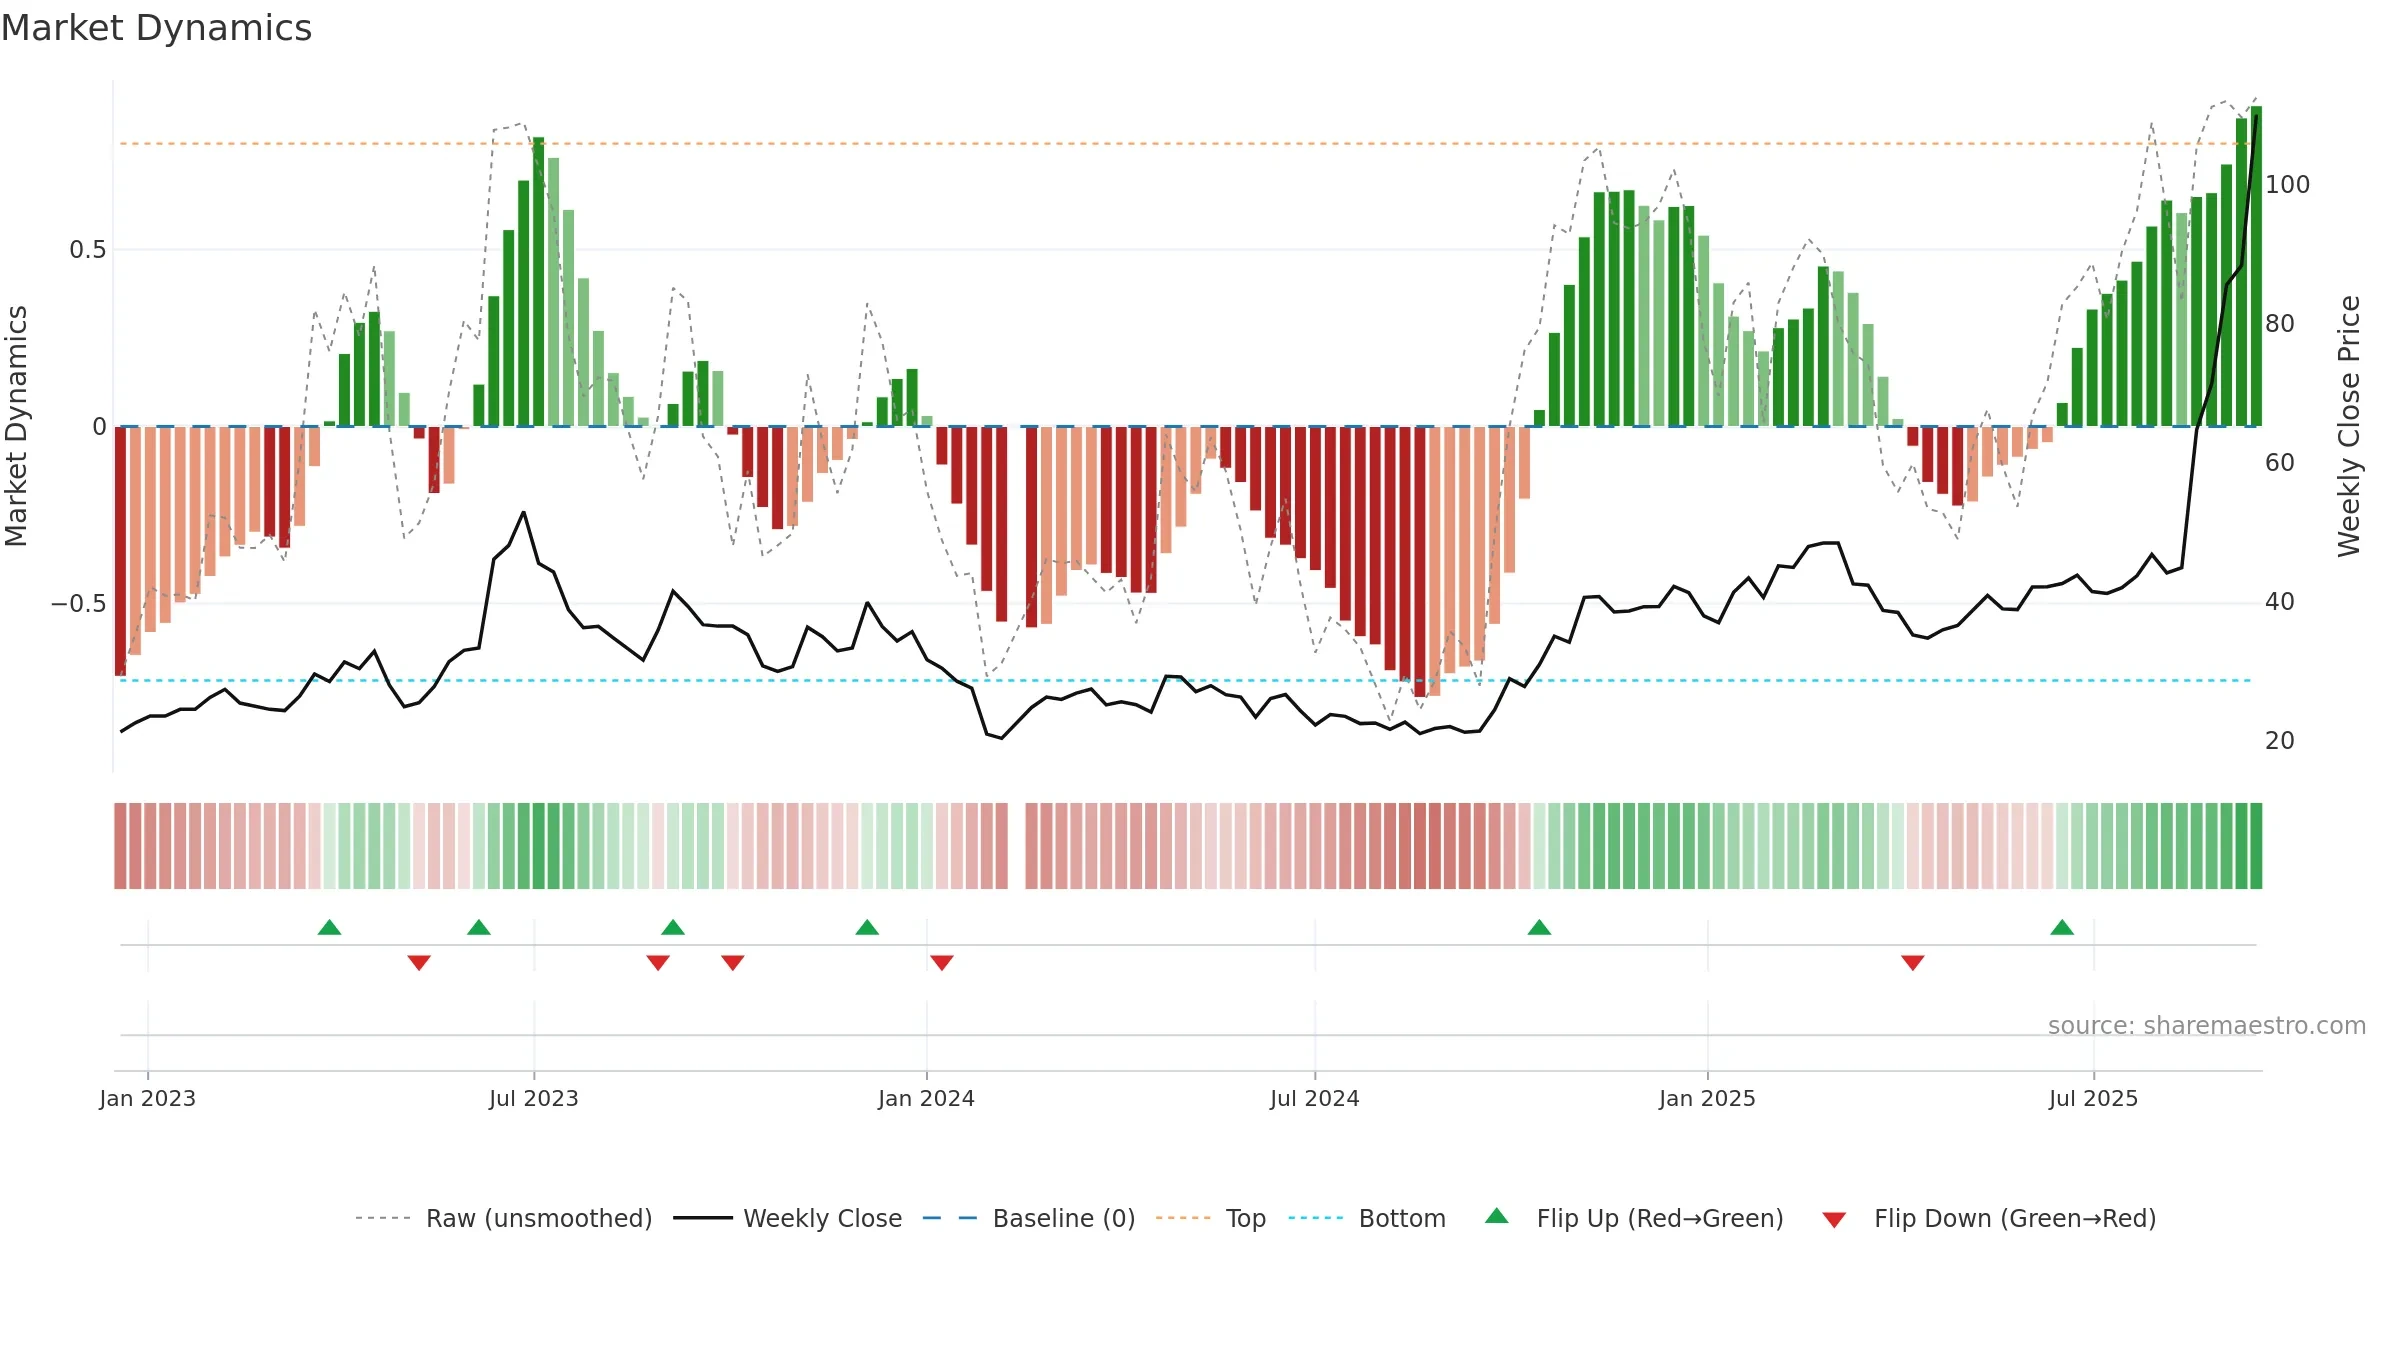Click the 100 price axis tick label
Image resolution: width=2400 pixels, height=1350 pixels.
point(2288,185)
